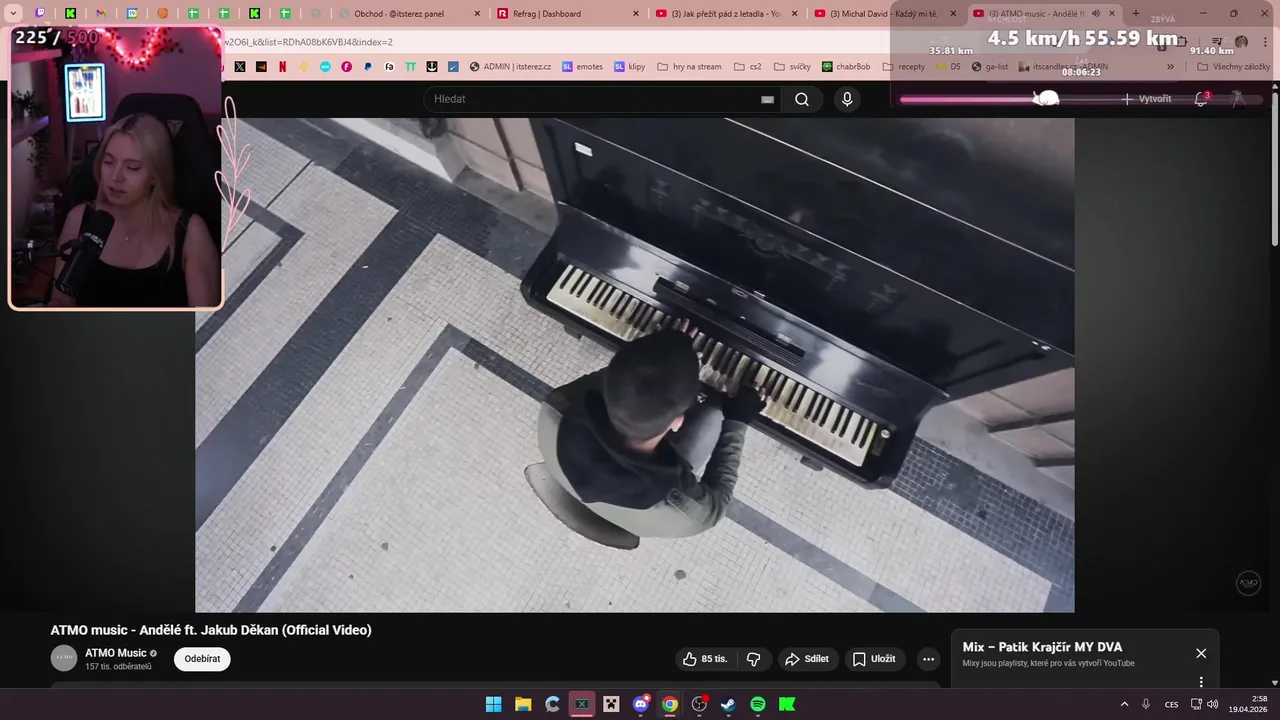Close the Mix playlist panel
The height and width of the screenshot is (720, 1280).
pyautogui.click(x=1201, y=653)
